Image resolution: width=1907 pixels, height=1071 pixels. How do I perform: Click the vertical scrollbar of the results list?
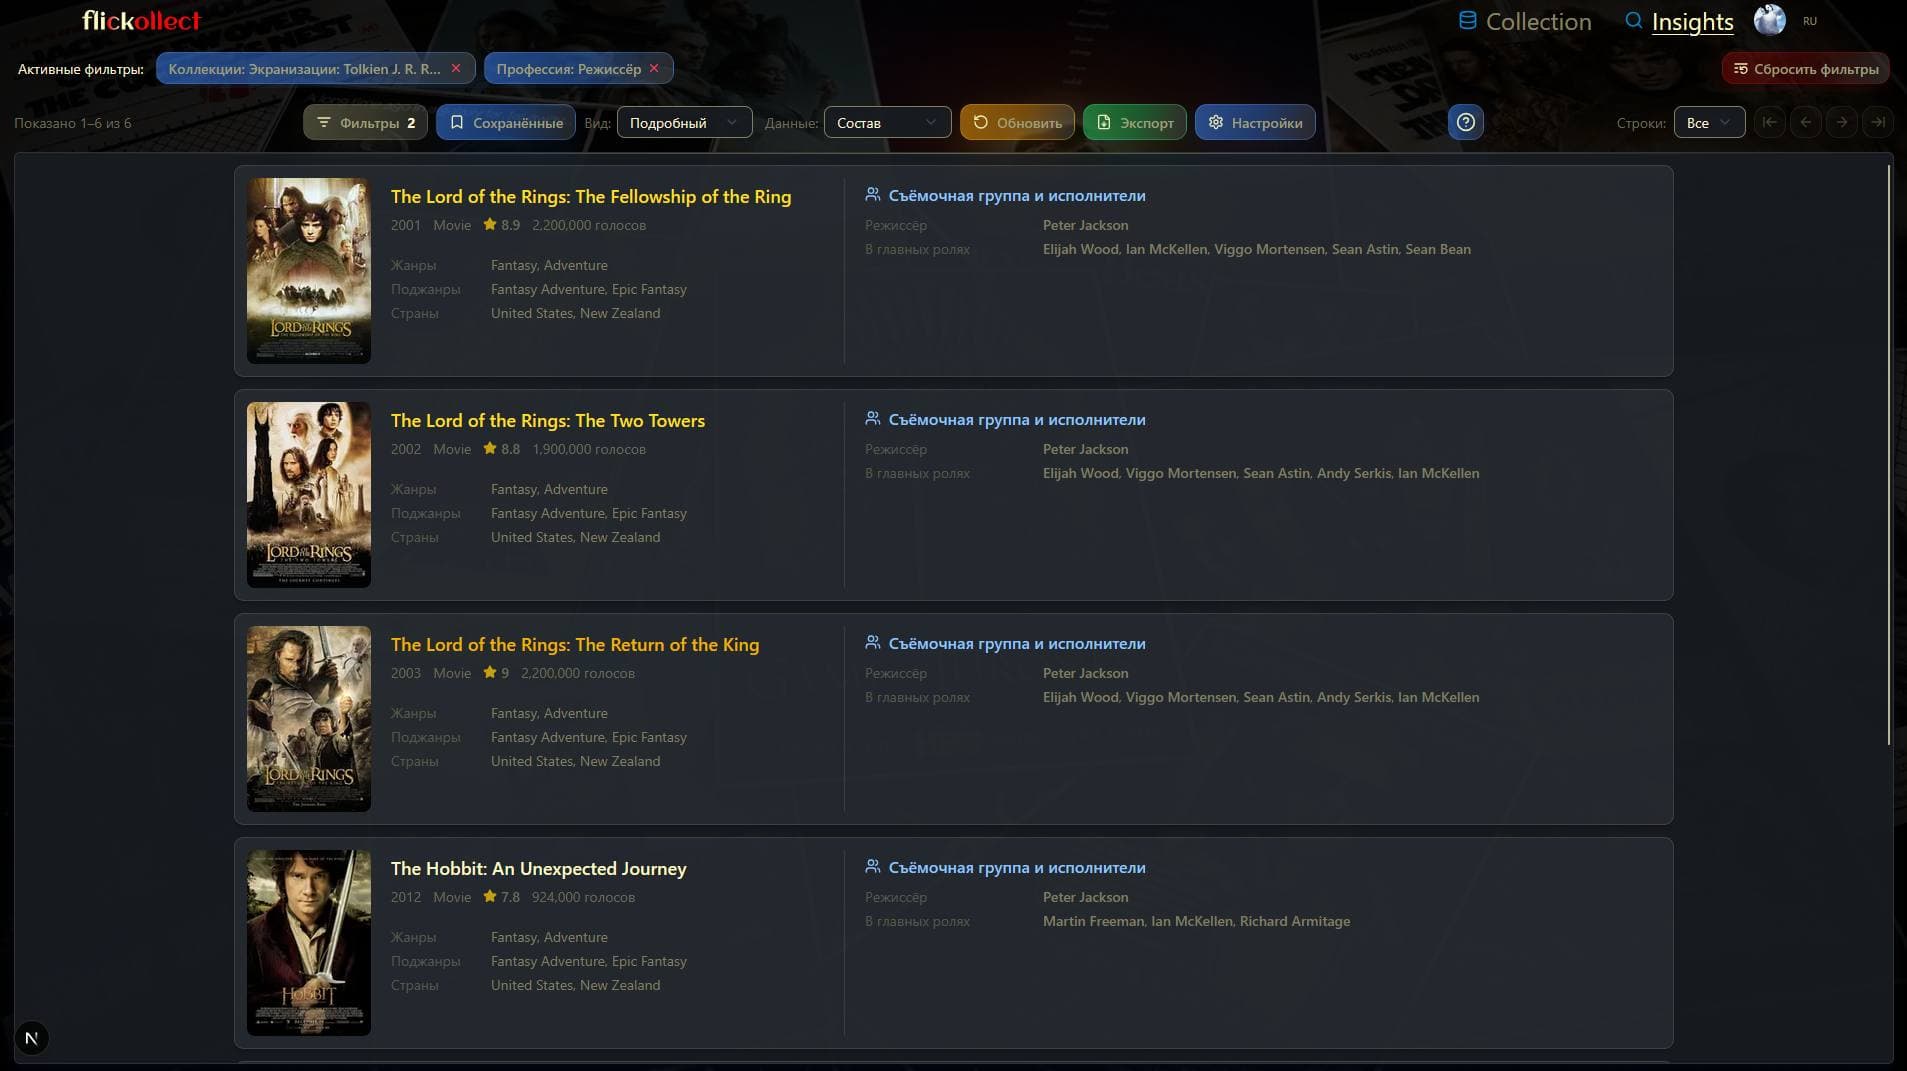point(1888,455)
